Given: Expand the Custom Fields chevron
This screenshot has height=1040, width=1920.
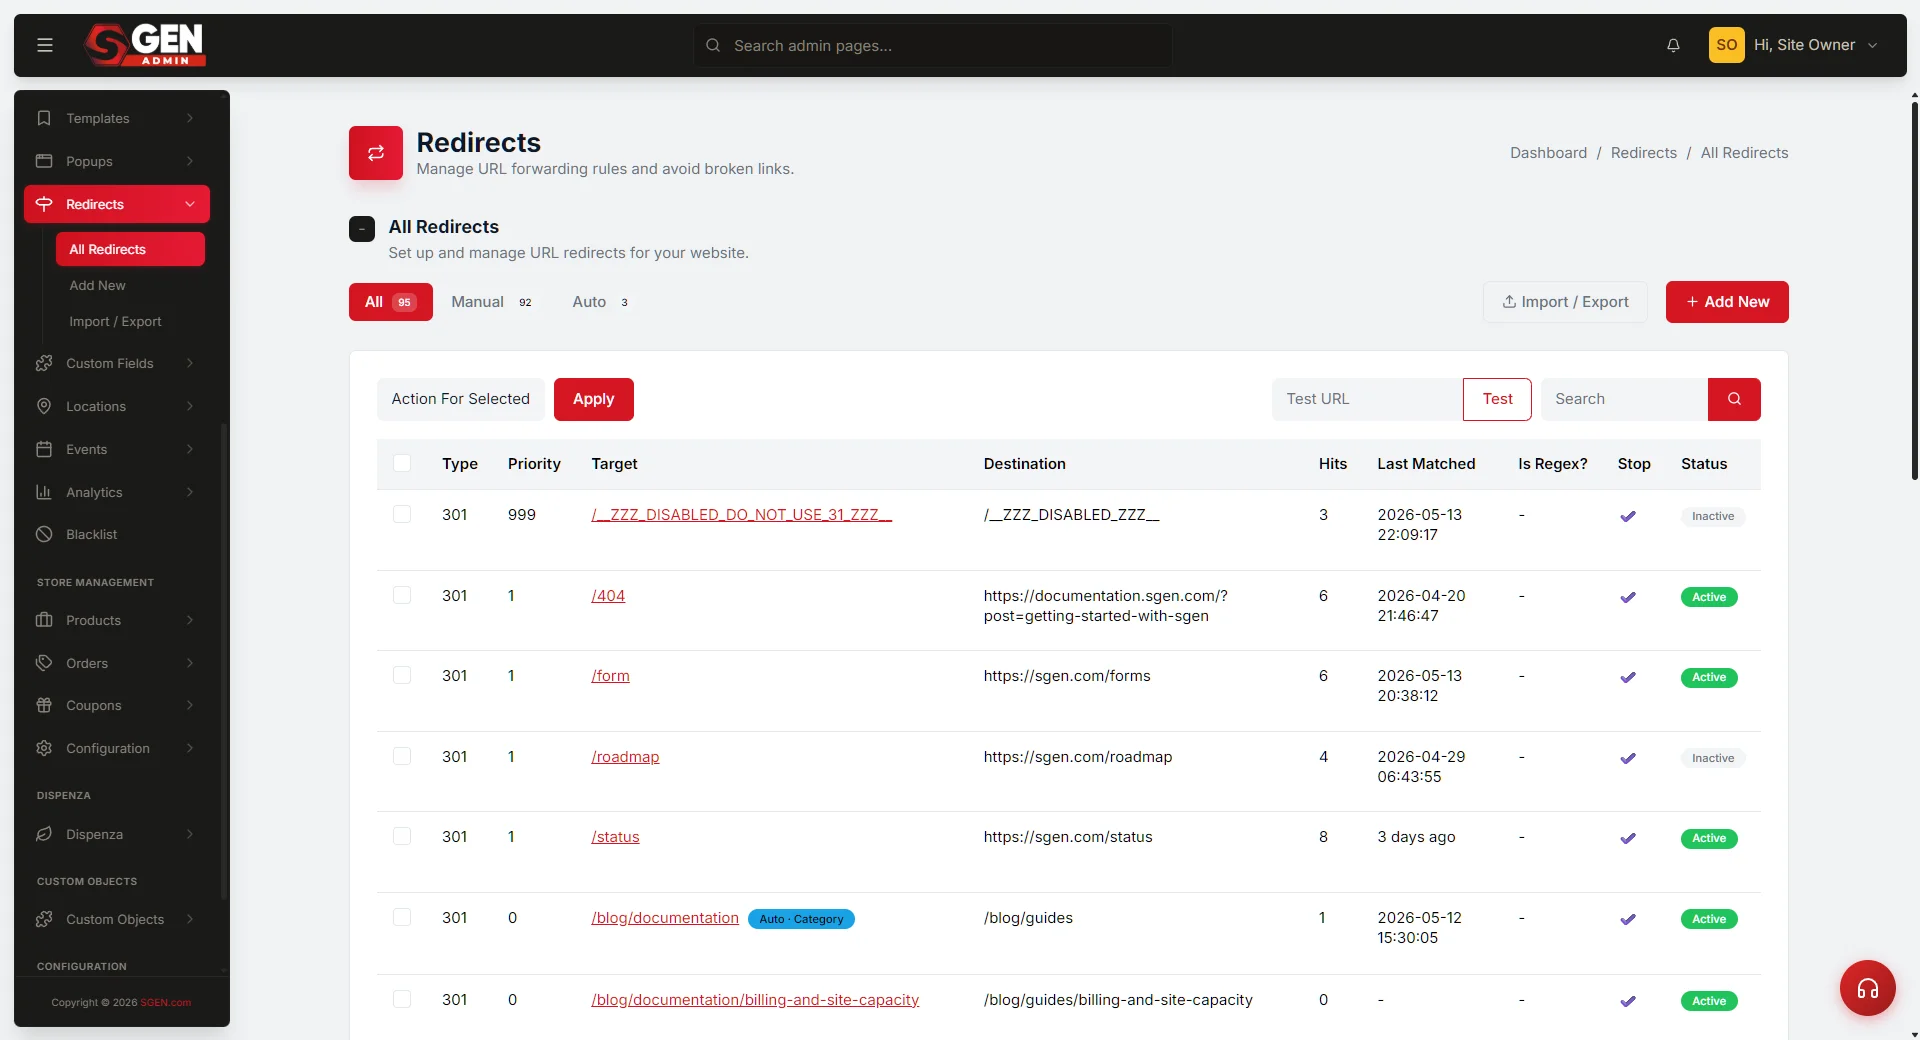Looking at the screenshot, I should pyautogui.click(x=190, y=363).
